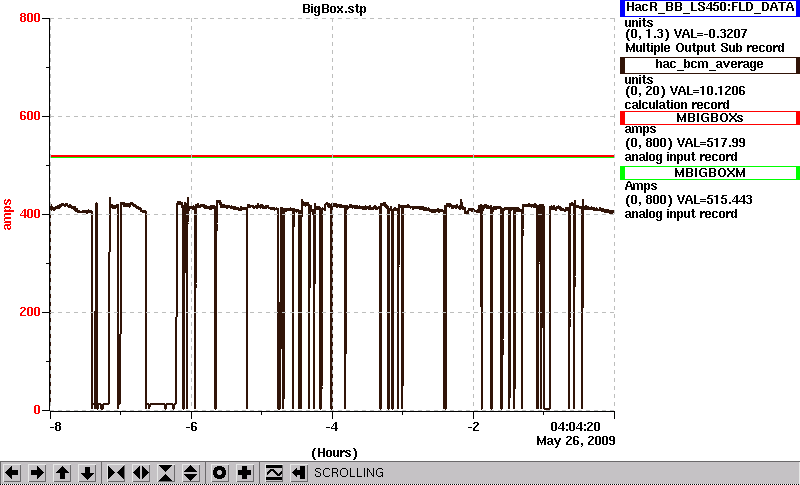
Task: Click the return-to-scrolling arrow icon
Action: [x=299, y=473]
